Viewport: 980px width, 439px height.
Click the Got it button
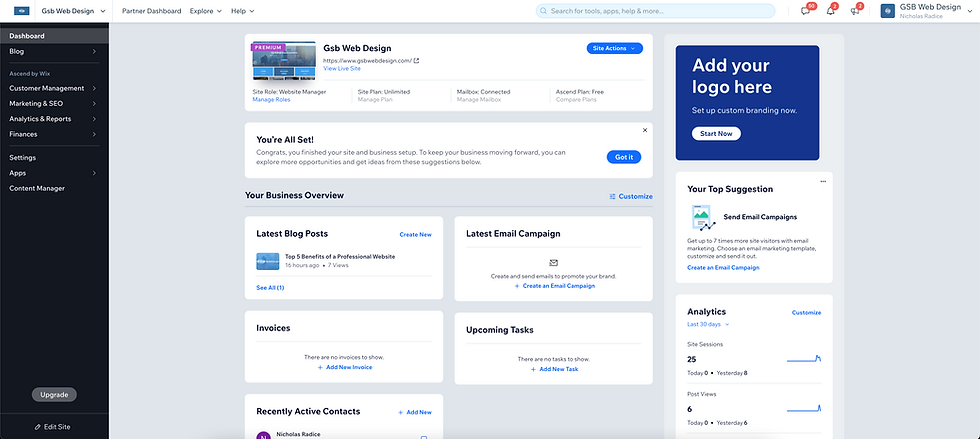point(624,157)
